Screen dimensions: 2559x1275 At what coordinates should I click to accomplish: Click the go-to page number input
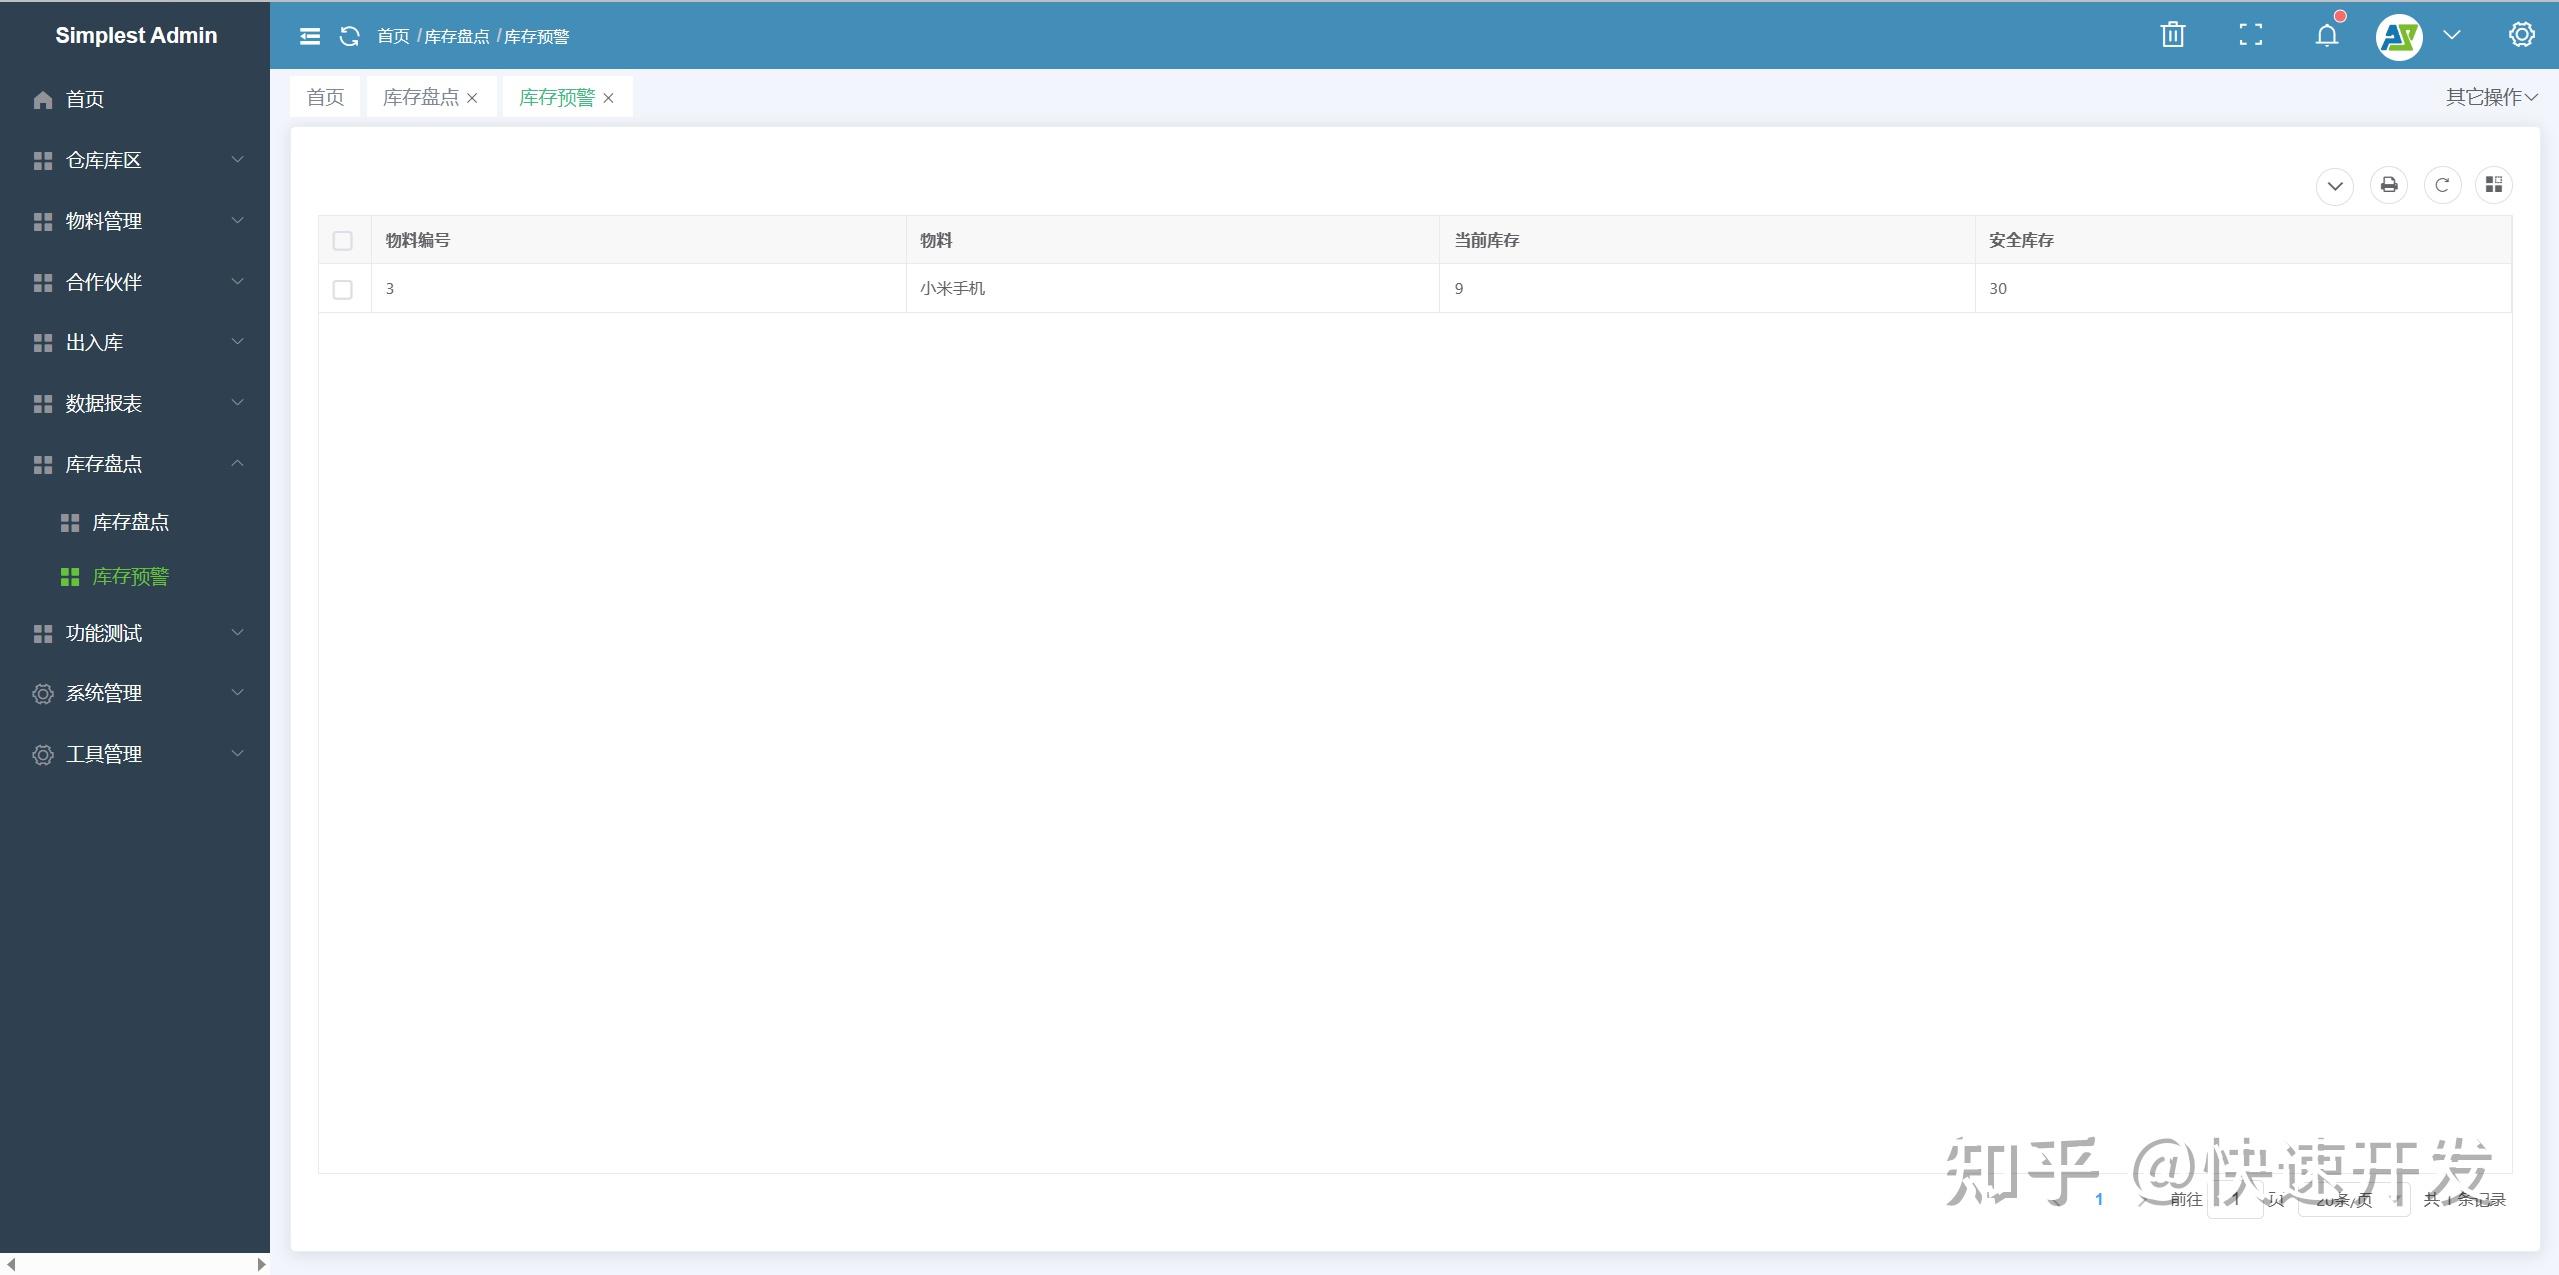2235,1199
